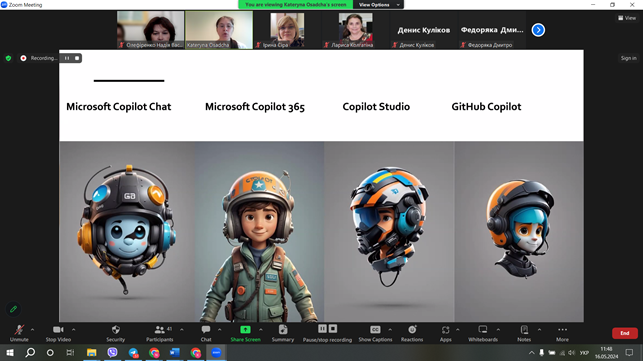Image resolution: width=643 pixels, height=361 pixels.
Task: Open the Windows Start menu
Action: (x=9, y=352)
